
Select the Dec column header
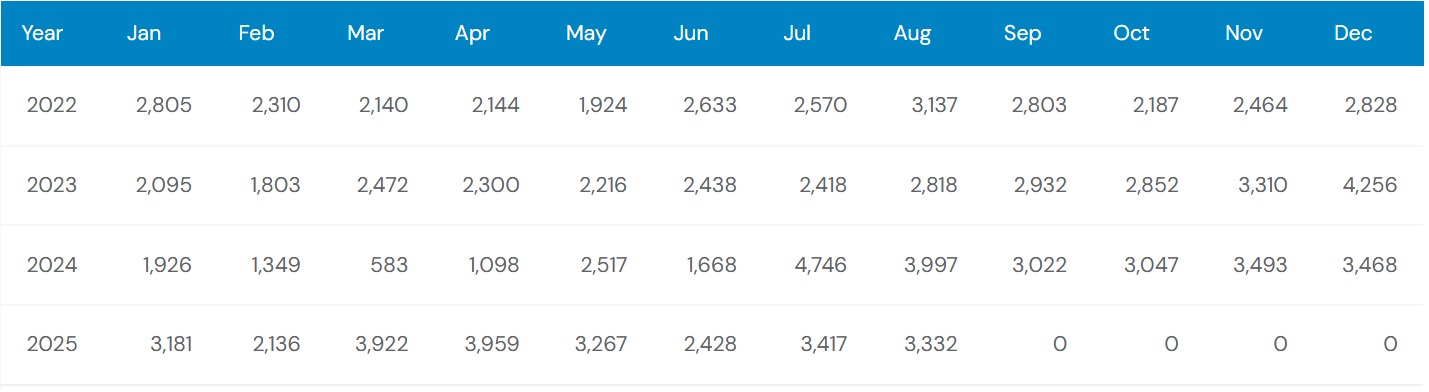click(x=1353, y=33)
